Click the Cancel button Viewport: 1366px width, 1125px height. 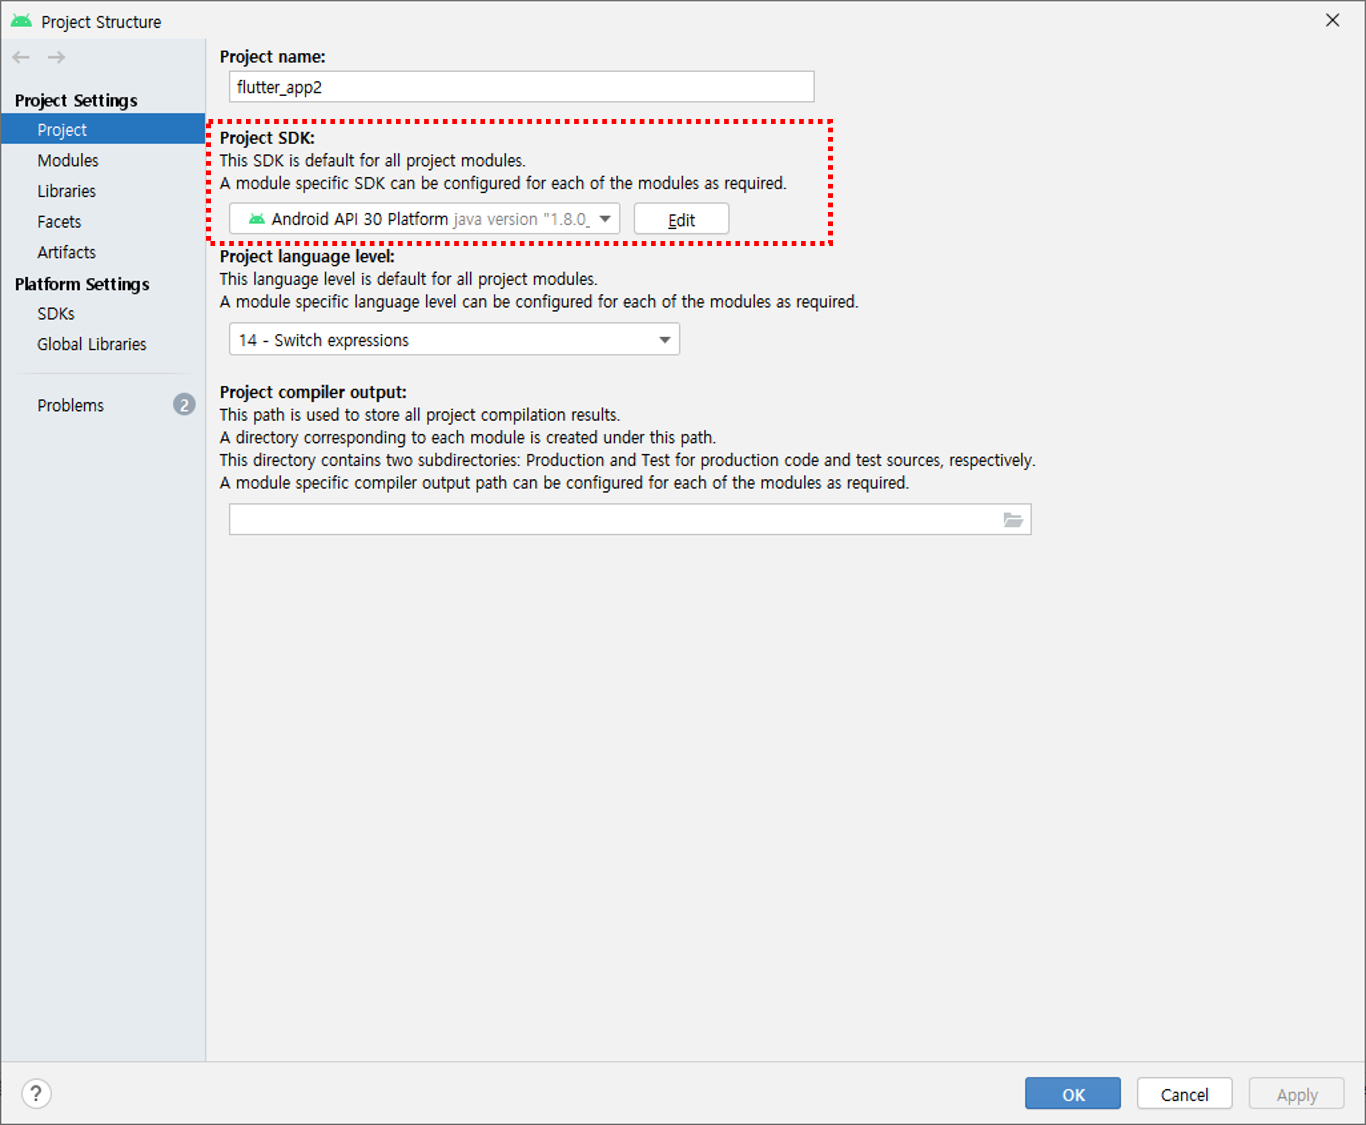(x=1184, y=1094)
